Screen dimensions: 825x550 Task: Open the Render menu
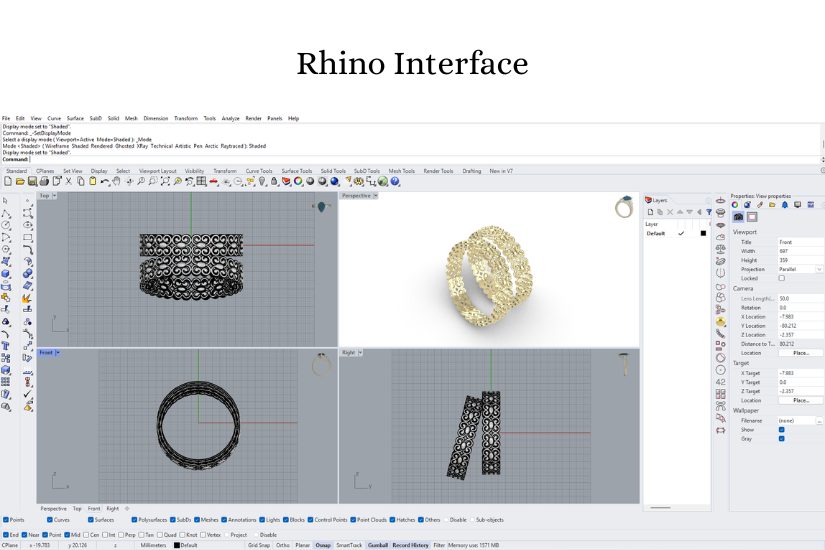point(253,118)
